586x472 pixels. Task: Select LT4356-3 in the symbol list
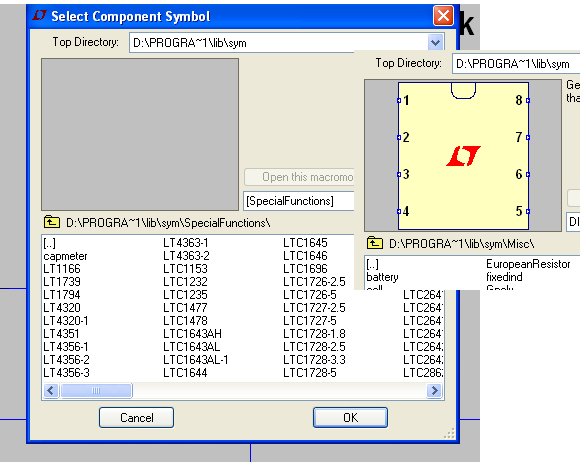click(x=66, y=373)
